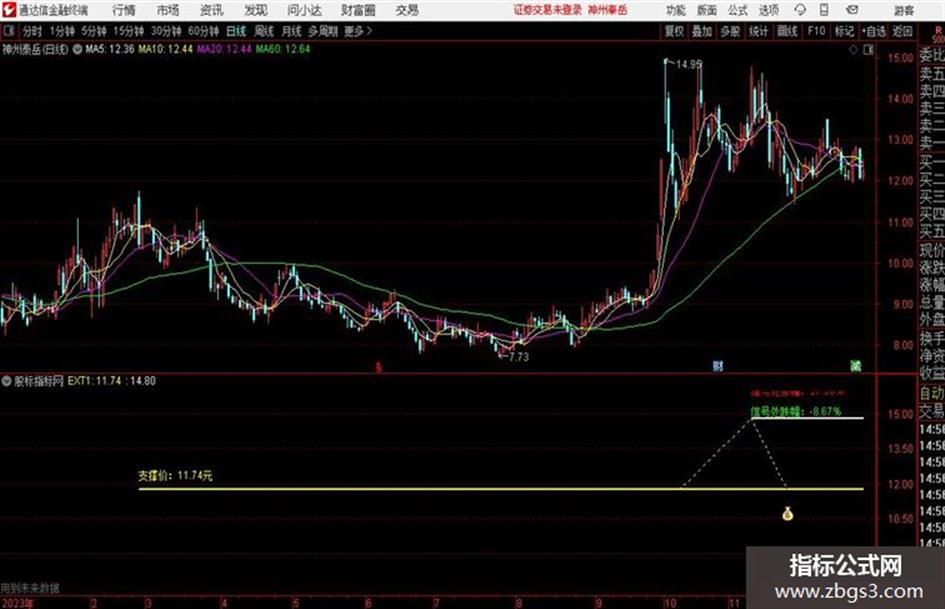Click the MA5: 12.36 value
Image resolution: width=945 pixels, height=609 pixels.
[110, 49]
